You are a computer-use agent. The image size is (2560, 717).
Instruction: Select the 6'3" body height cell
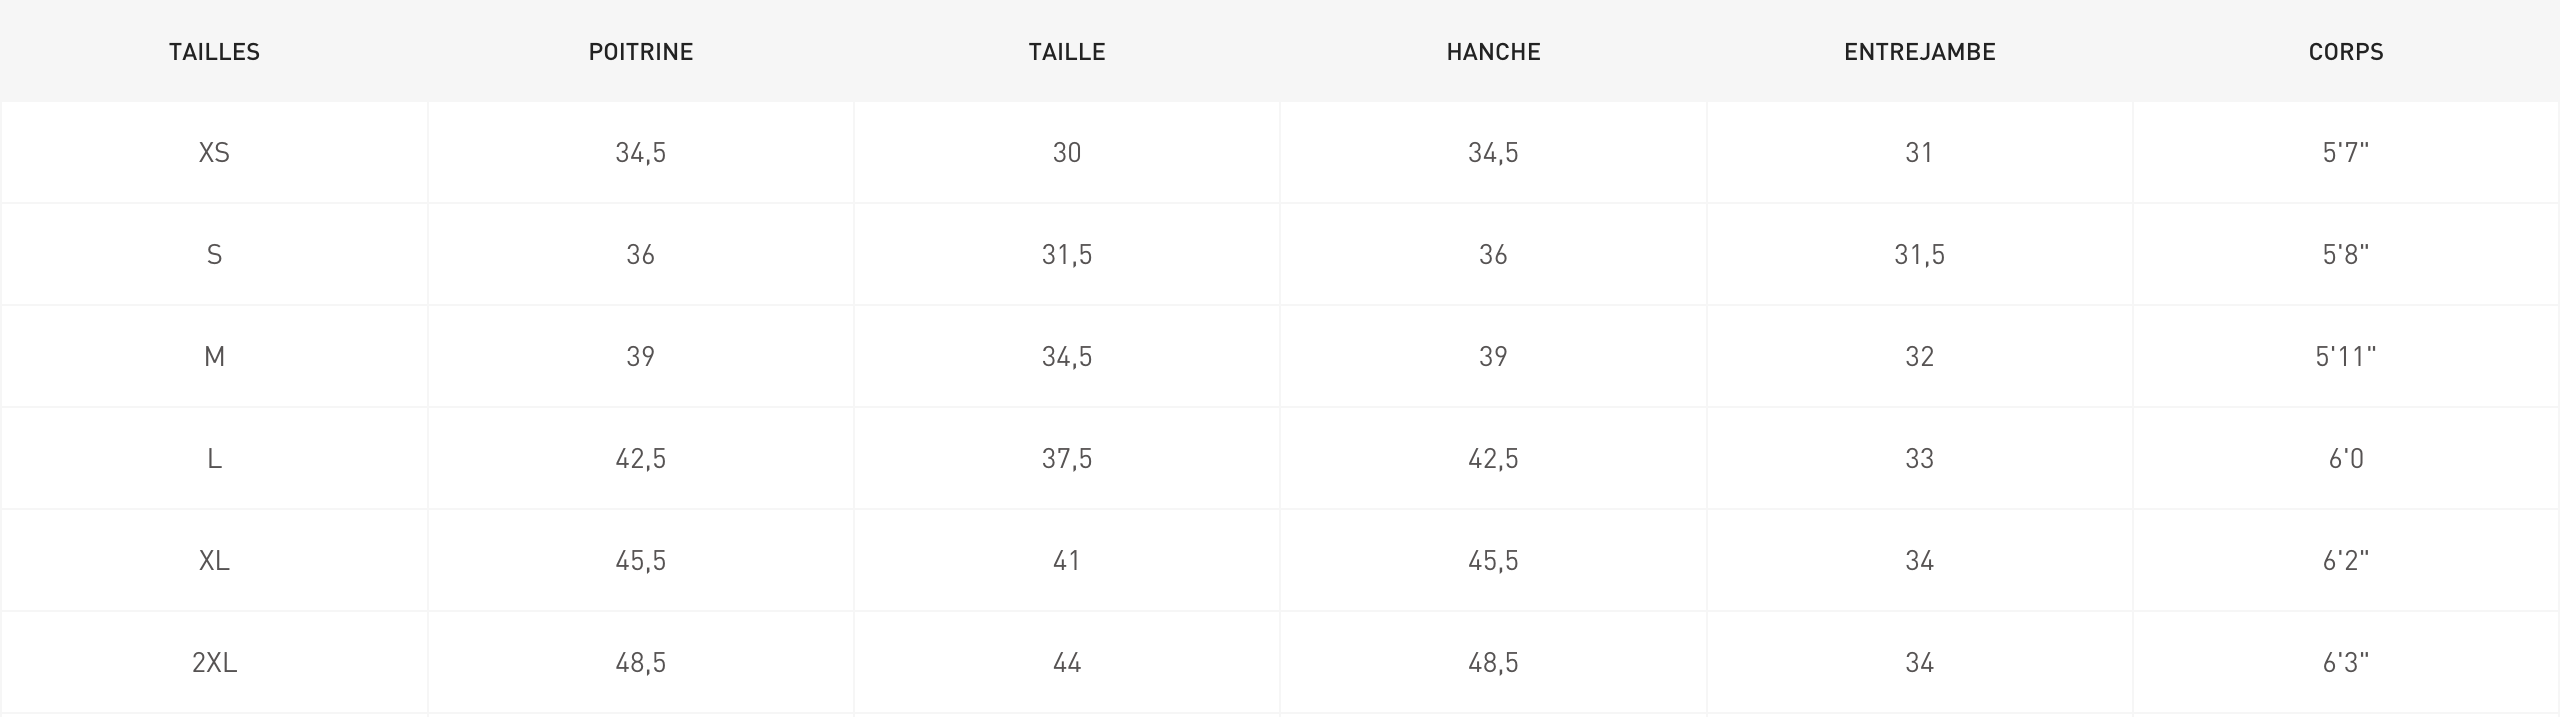(2346, 662)
